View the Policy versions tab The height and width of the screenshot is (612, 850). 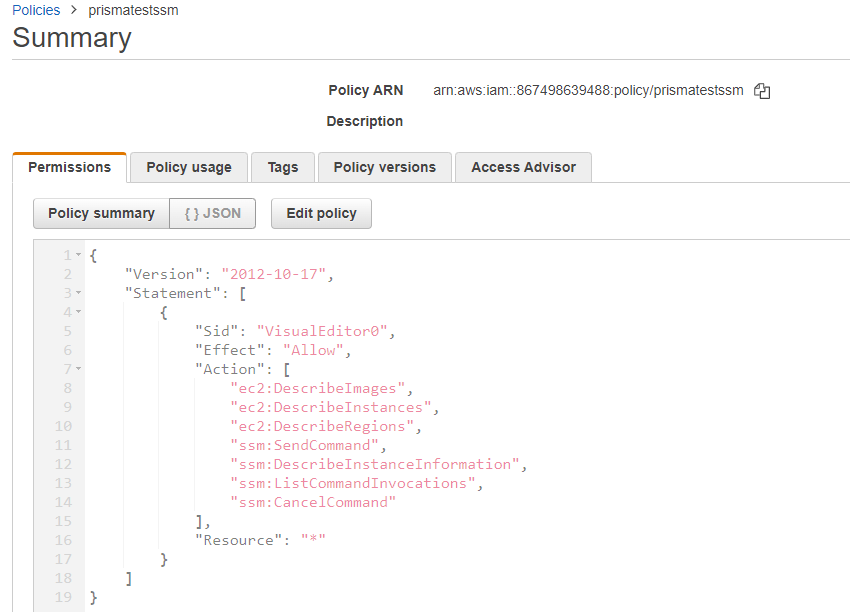384,167
